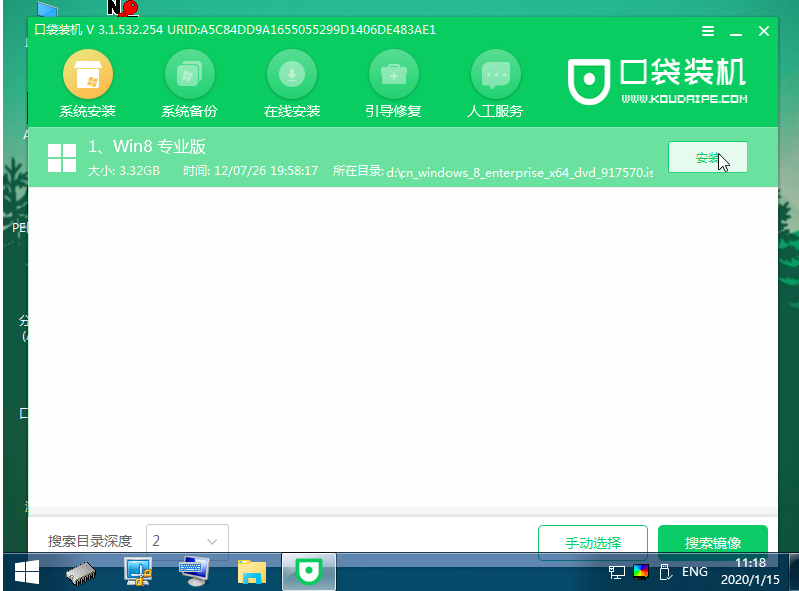Open the Windows Start button

[26, 572]
